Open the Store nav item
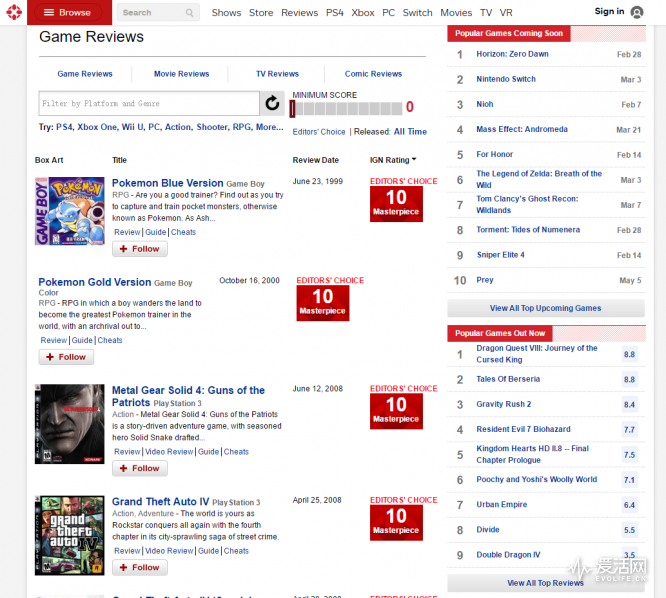The width and height of the screenshot is (666, 598). point(261,13)
